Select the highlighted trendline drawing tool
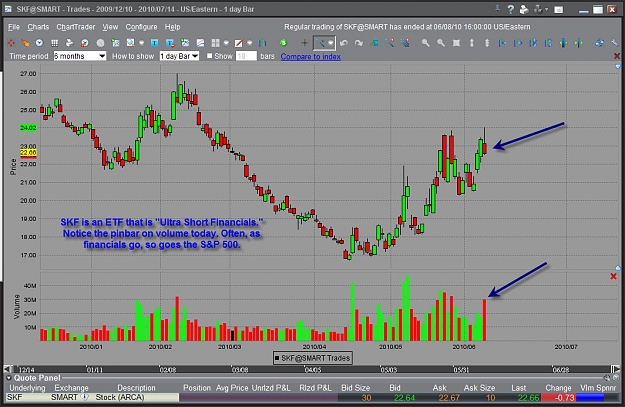This screenshot has width=625, height=407. pyautogui.click(x=320, y=43)
